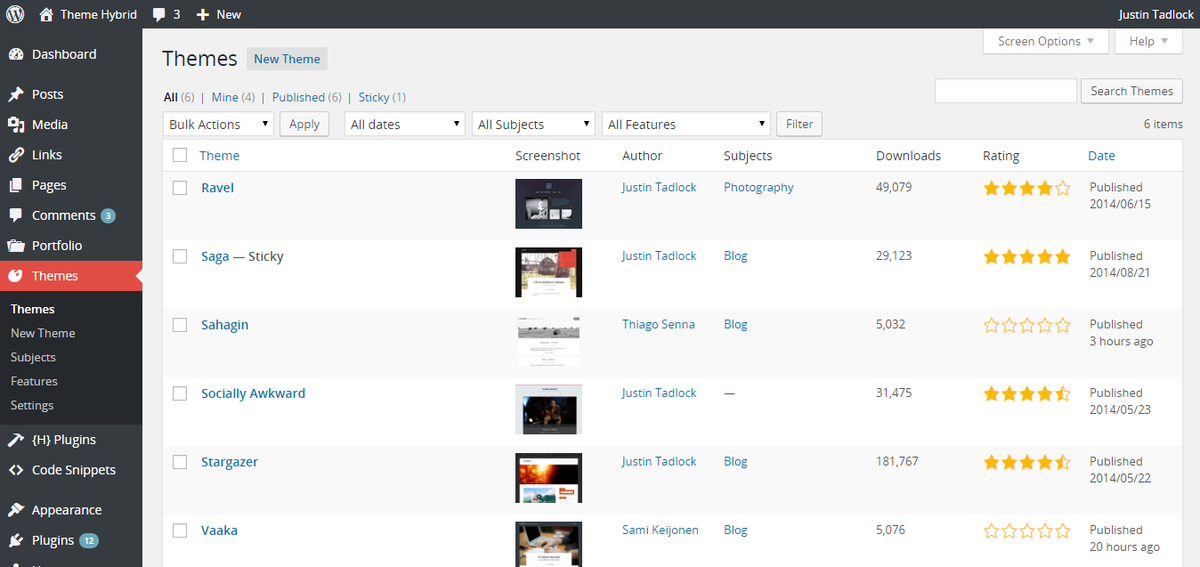Image resolution: width=1200 pixels, height=567 pixels.
Task: Click the Posts pushpin icon
Action: point(16,94)
